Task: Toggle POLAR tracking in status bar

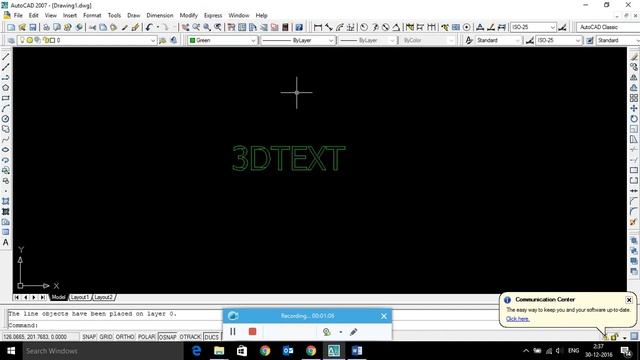Action: click(x=147, y=337)
